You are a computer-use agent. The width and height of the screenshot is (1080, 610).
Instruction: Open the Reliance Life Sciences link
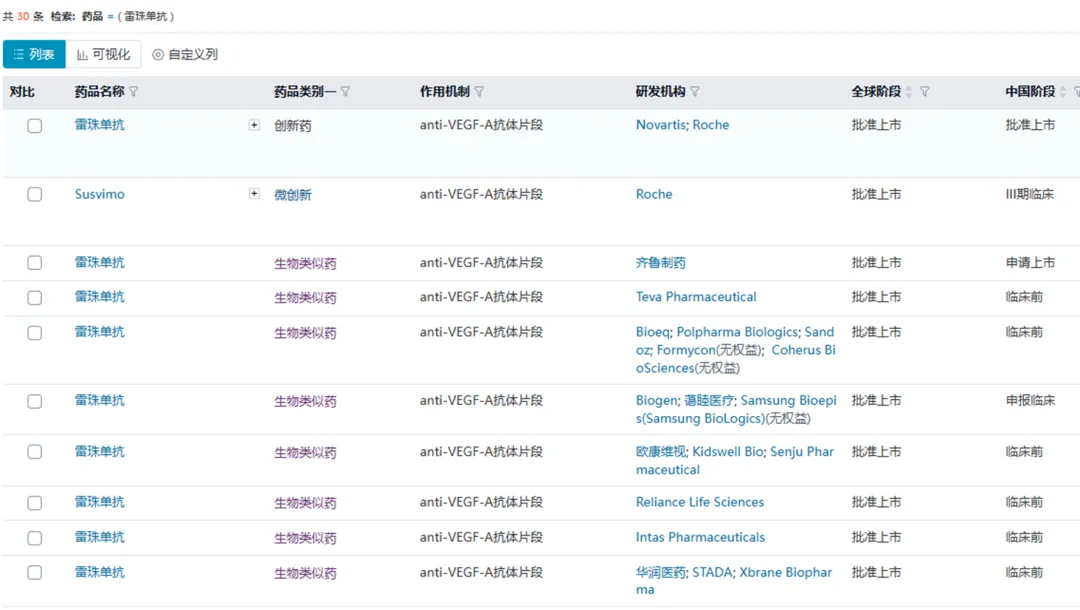click(x=700, y=502)
